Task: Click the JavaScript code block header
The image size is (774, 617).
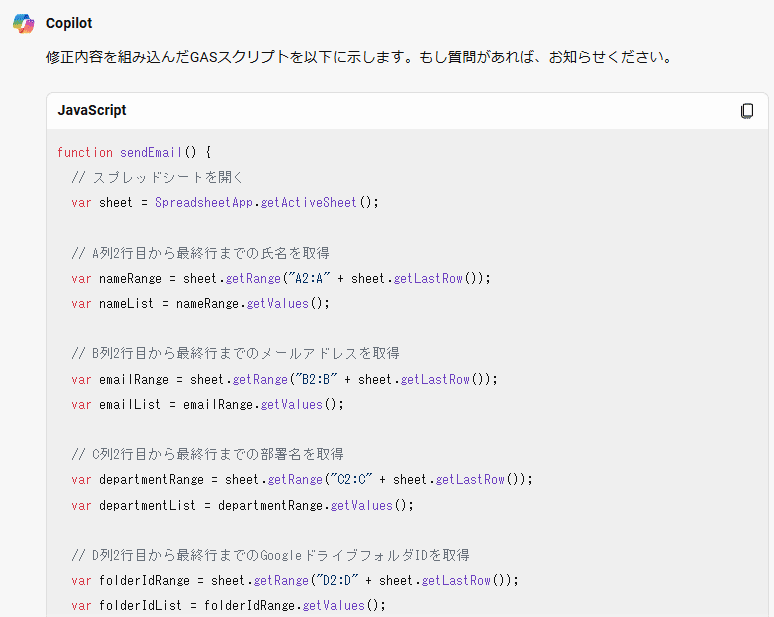Action: click(407, 111)
